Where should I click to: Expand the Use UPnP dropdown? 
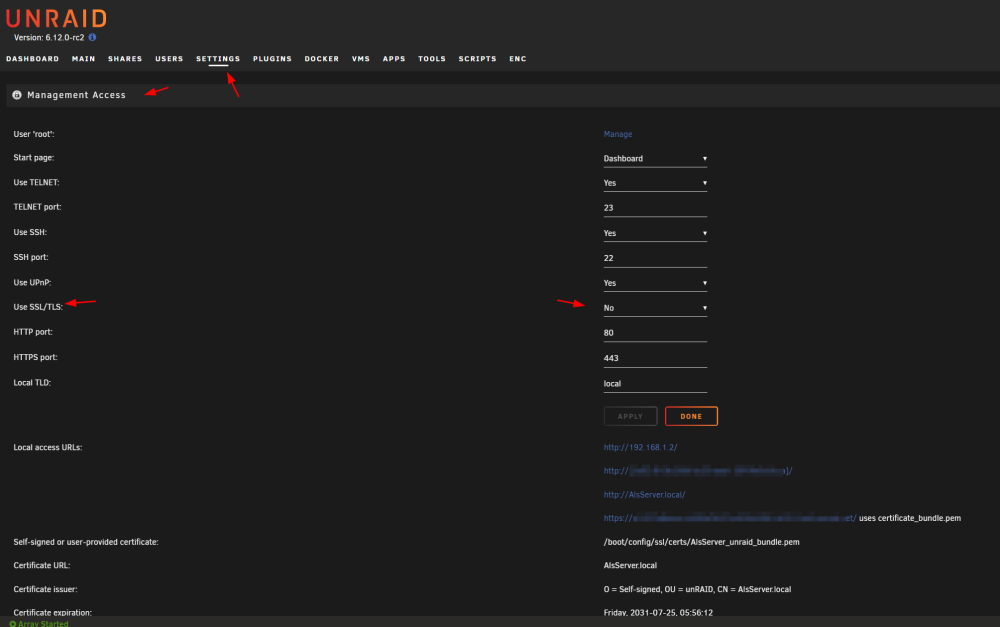click(x=655, y=283)
